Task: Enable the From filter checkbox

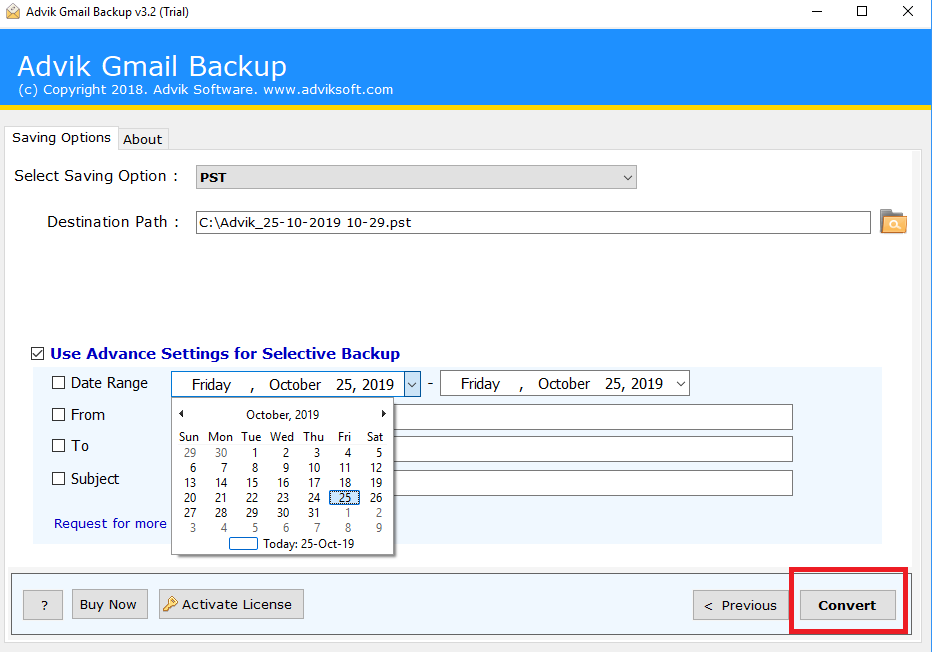Action: (58, 414)
